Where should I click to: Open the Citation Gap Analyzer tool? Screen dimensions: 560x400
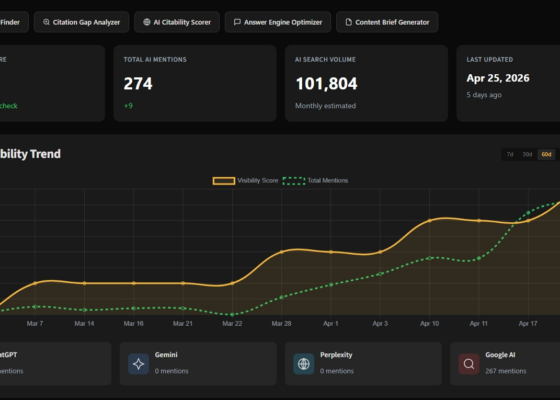pyautogui.click(x=81, y=22)
